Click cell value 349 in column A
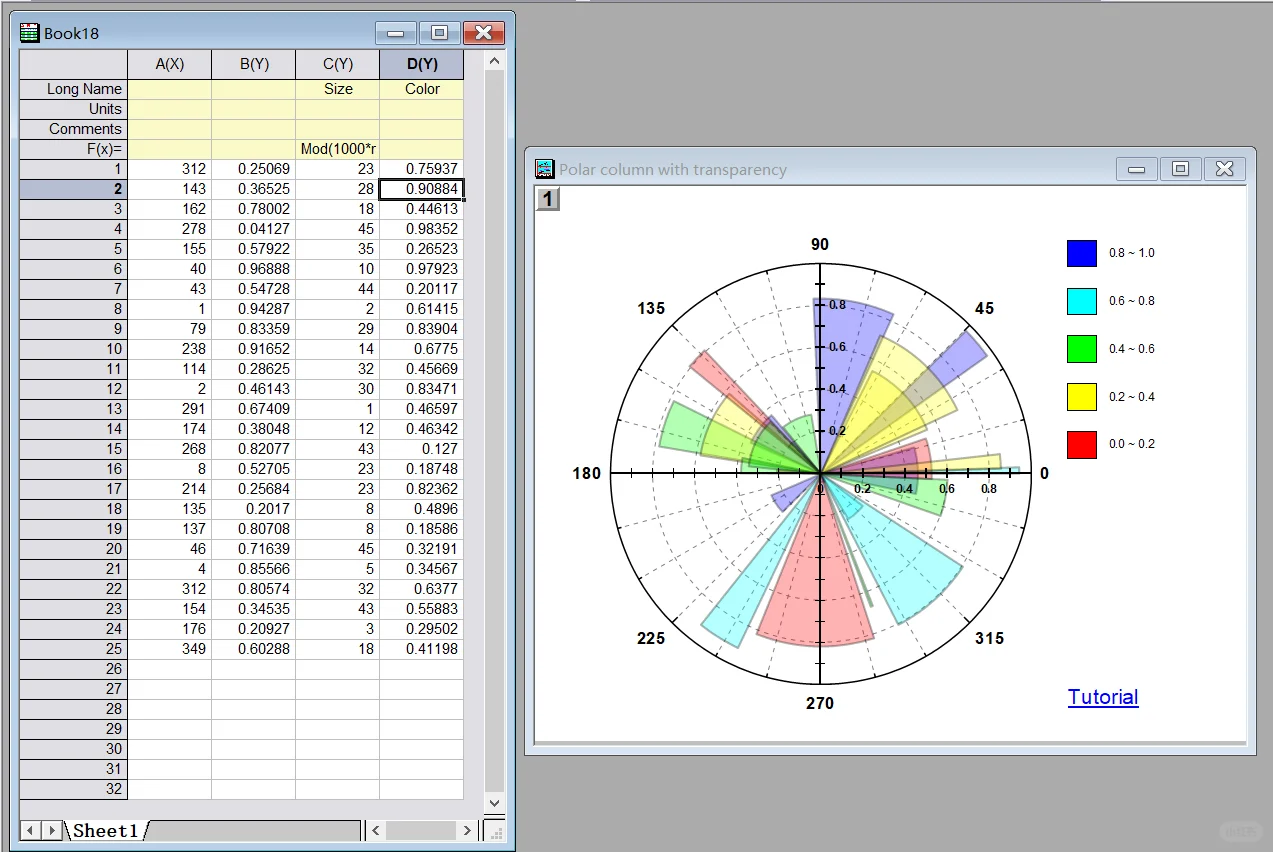This screenshot has height=852, width=1273. pyautogui.click(x=170, y=649)
